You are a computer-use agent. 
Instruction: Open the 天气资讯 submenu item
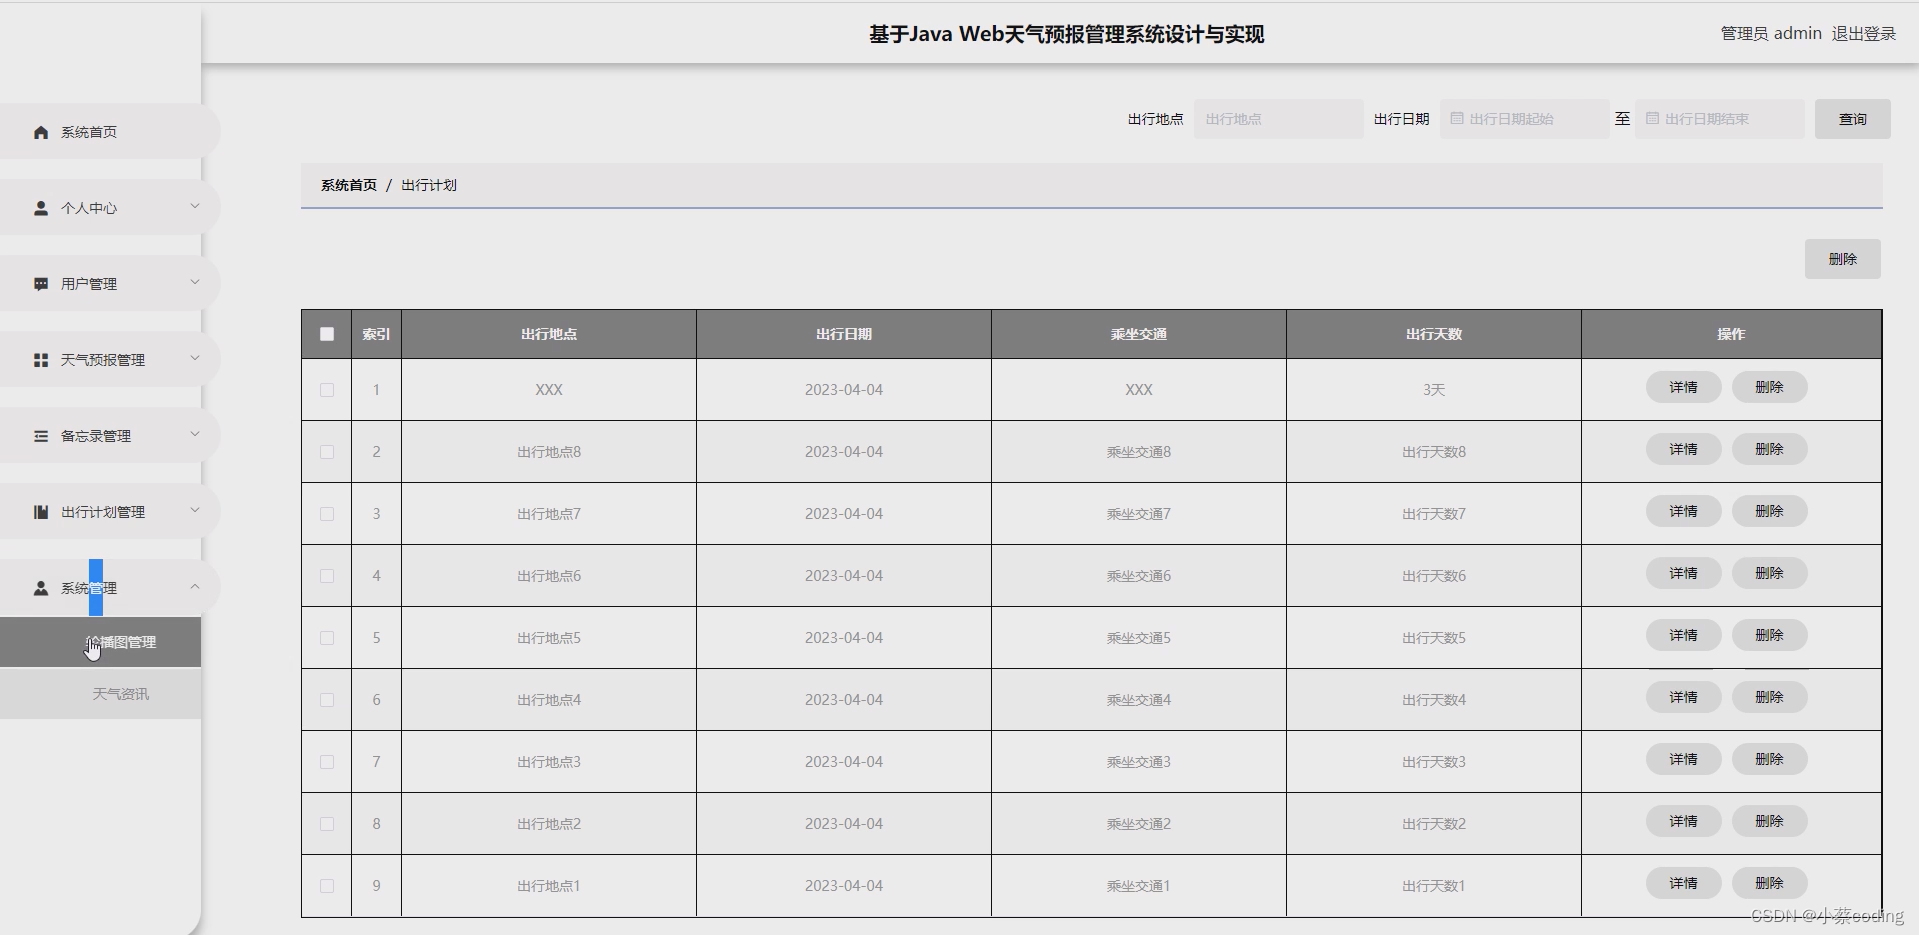tap(100, 694)
